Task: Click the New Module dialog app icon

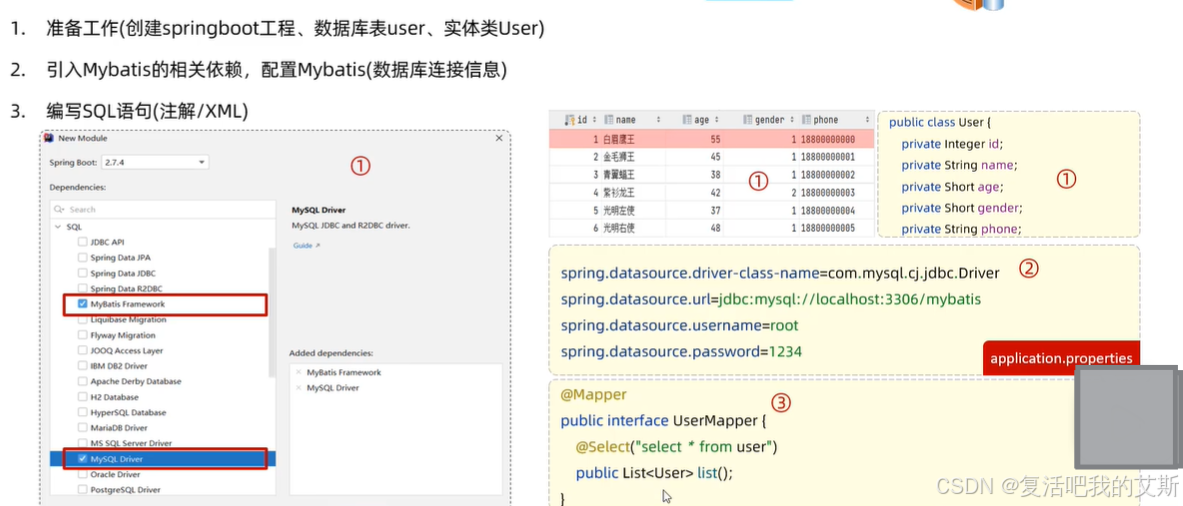Action: [49, 138]
